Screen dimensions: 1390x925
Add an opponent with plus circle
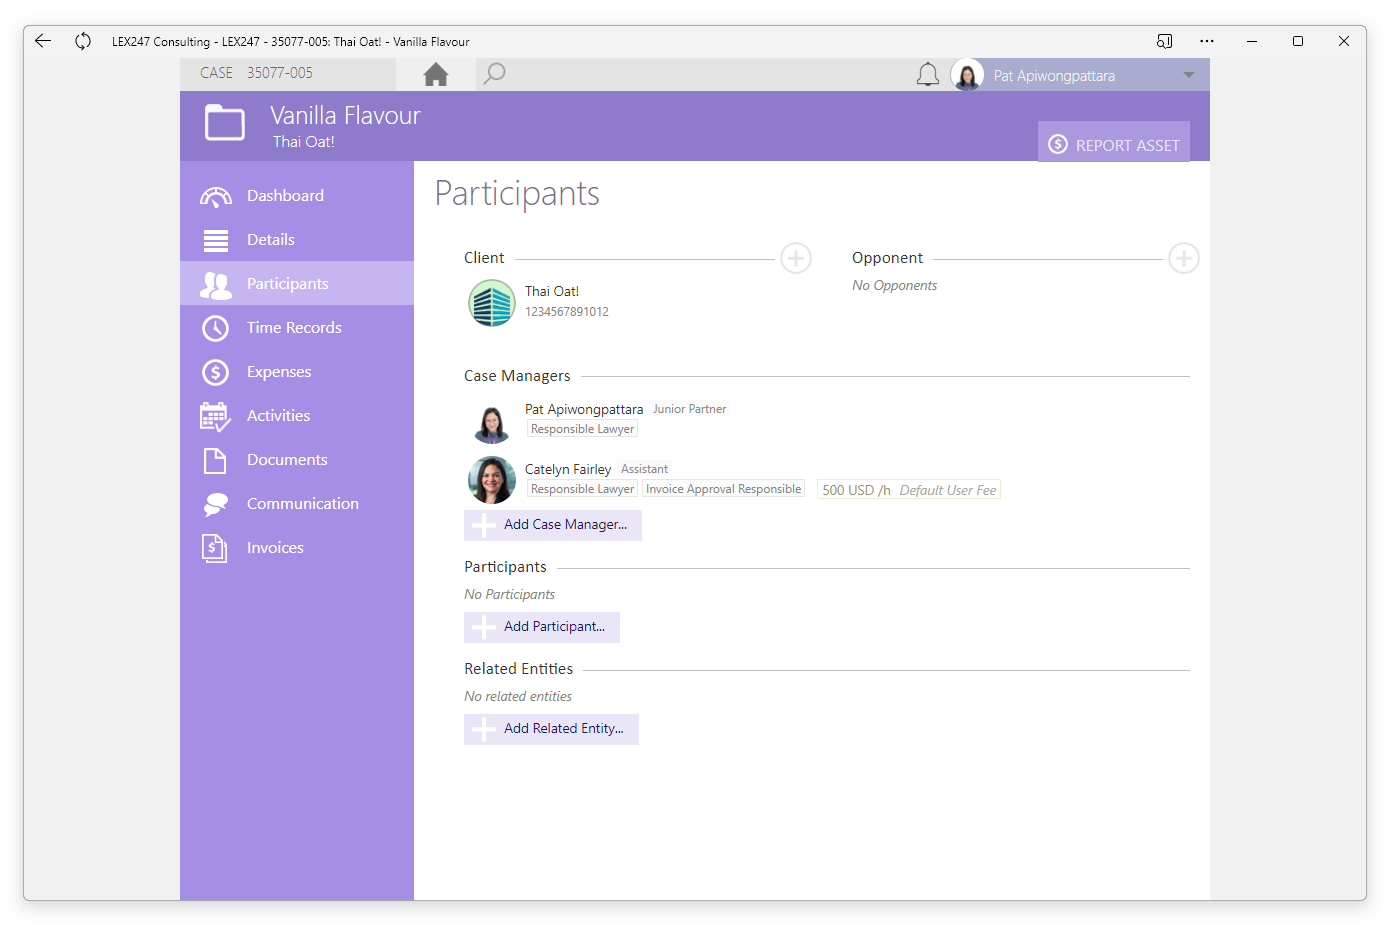[x=1184, y=258]
